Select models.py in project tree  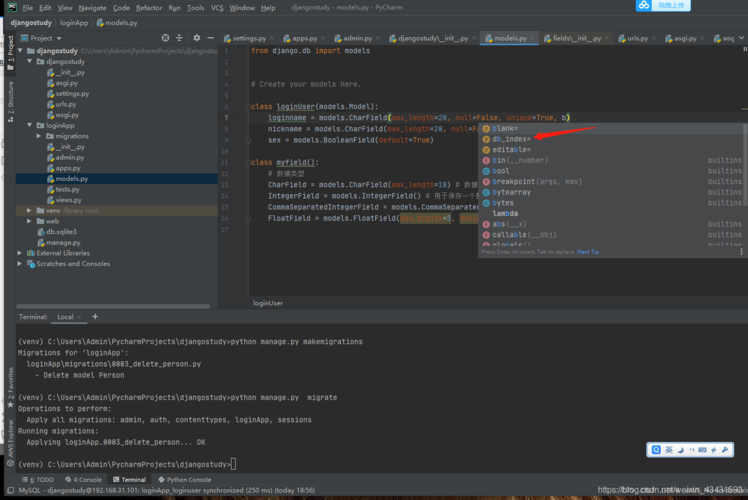coord(67,178)
